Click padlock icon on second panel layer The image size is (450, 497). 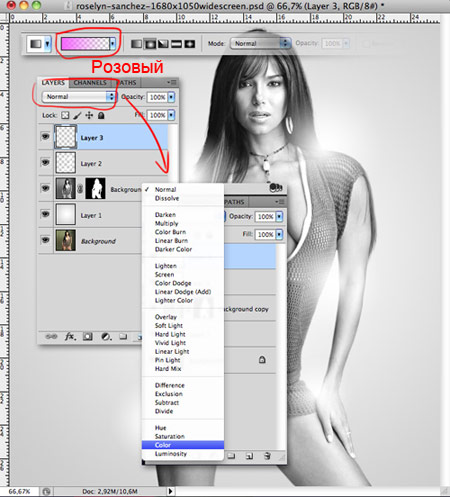[262, 360]
